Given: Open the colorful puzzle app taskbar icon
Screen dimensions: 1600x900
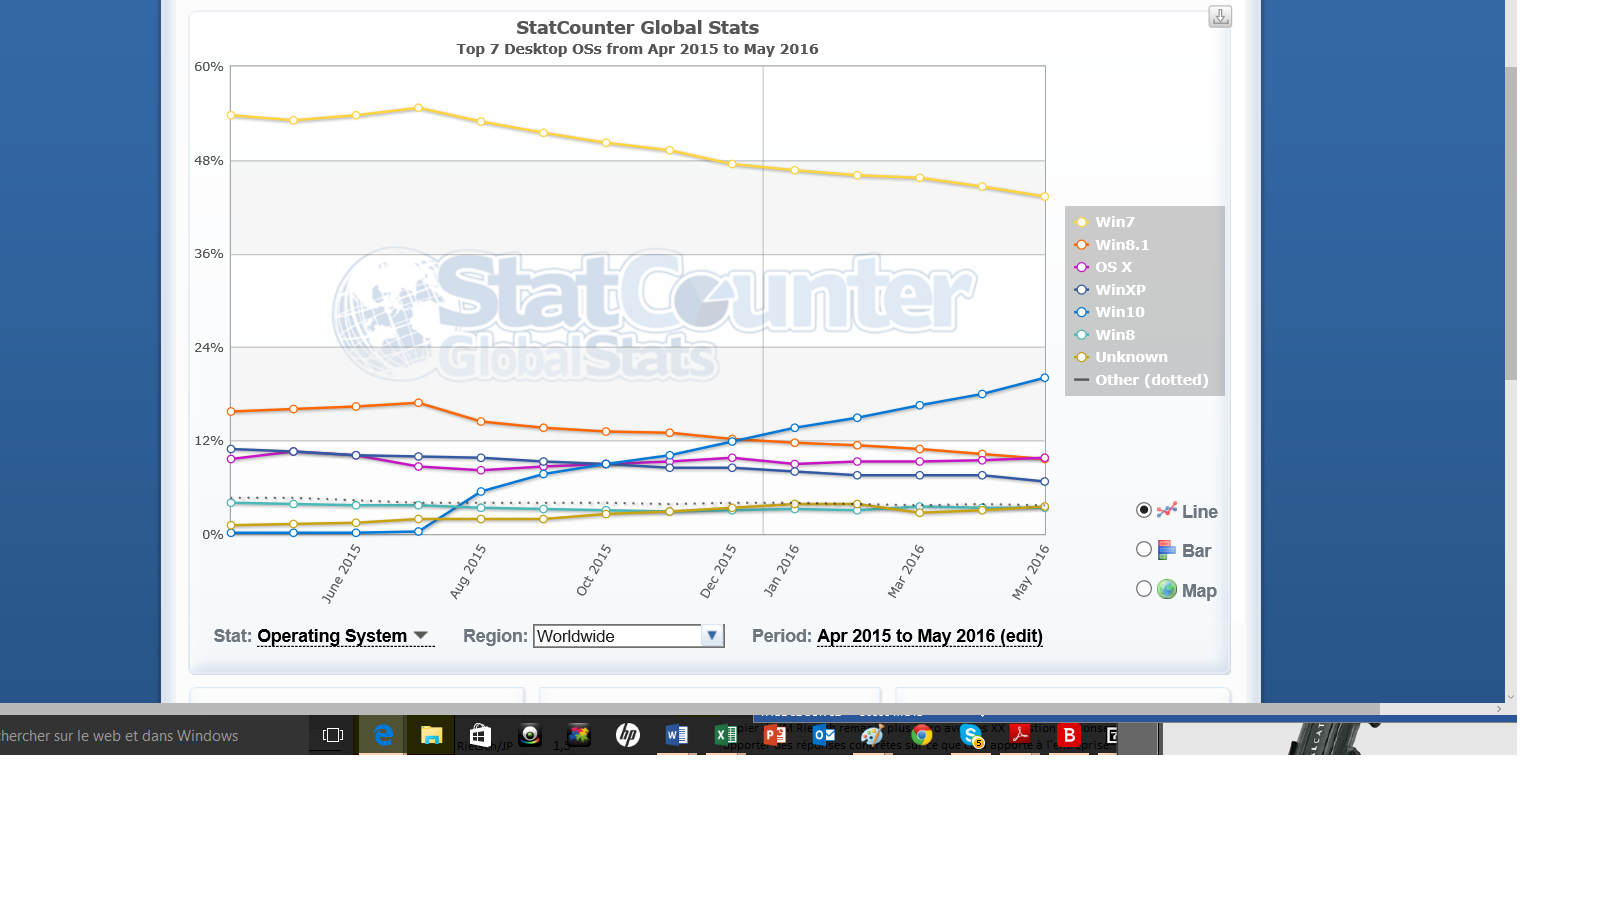Looking at the screenshot, I should pyautogui.click(x=578, y=735).
